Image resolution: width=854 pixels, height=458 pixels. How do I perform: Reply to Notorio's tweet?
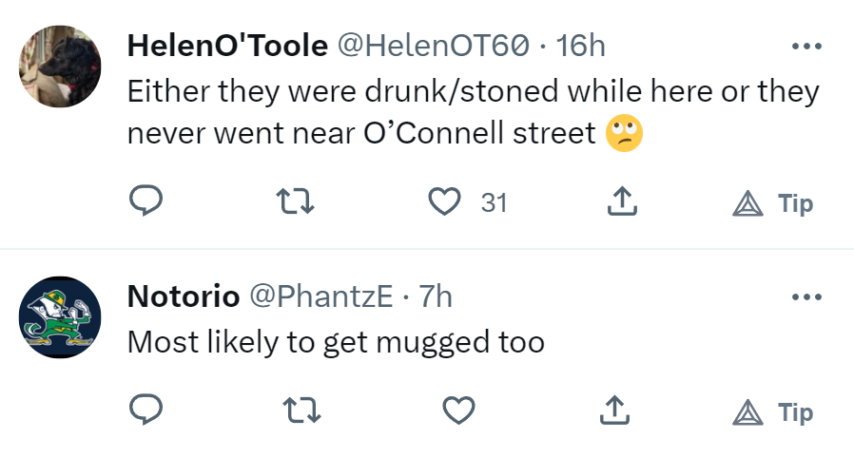[147, 411]
